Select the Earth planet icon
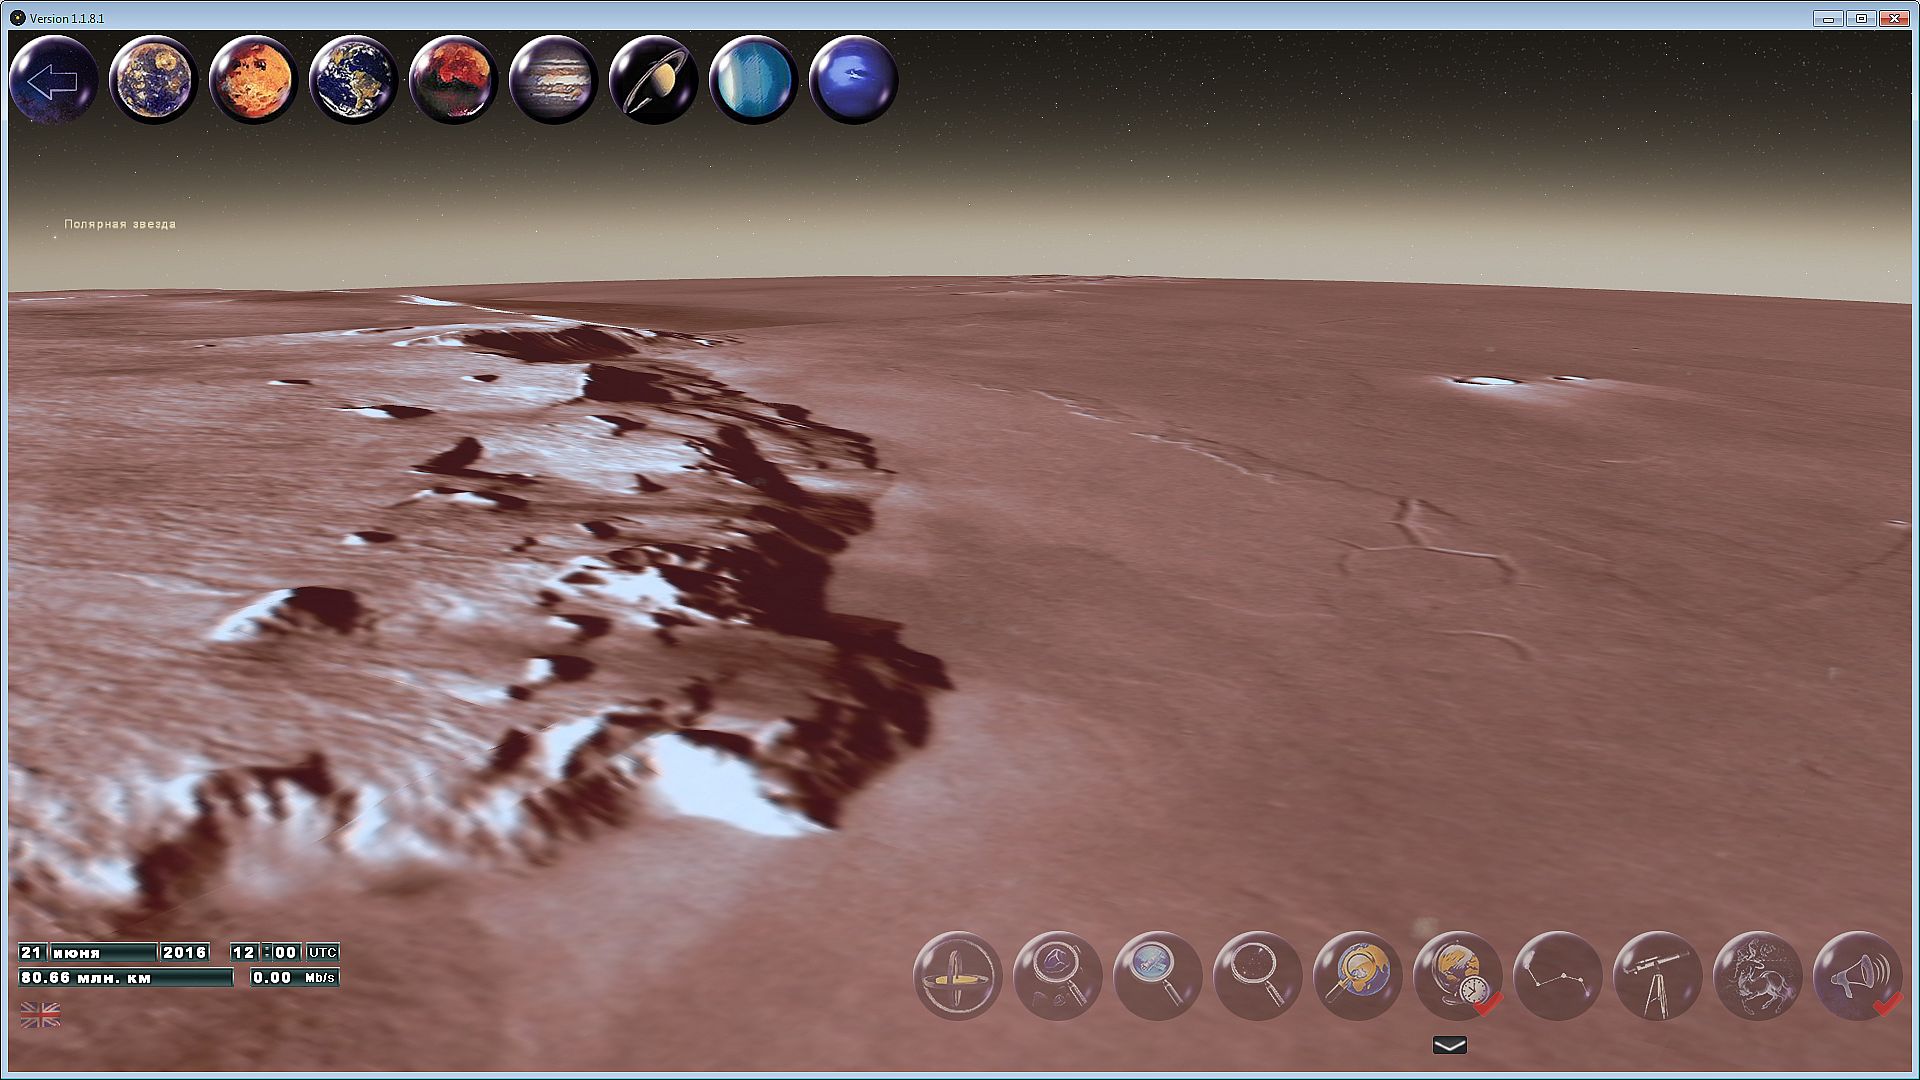 (353, 80)
